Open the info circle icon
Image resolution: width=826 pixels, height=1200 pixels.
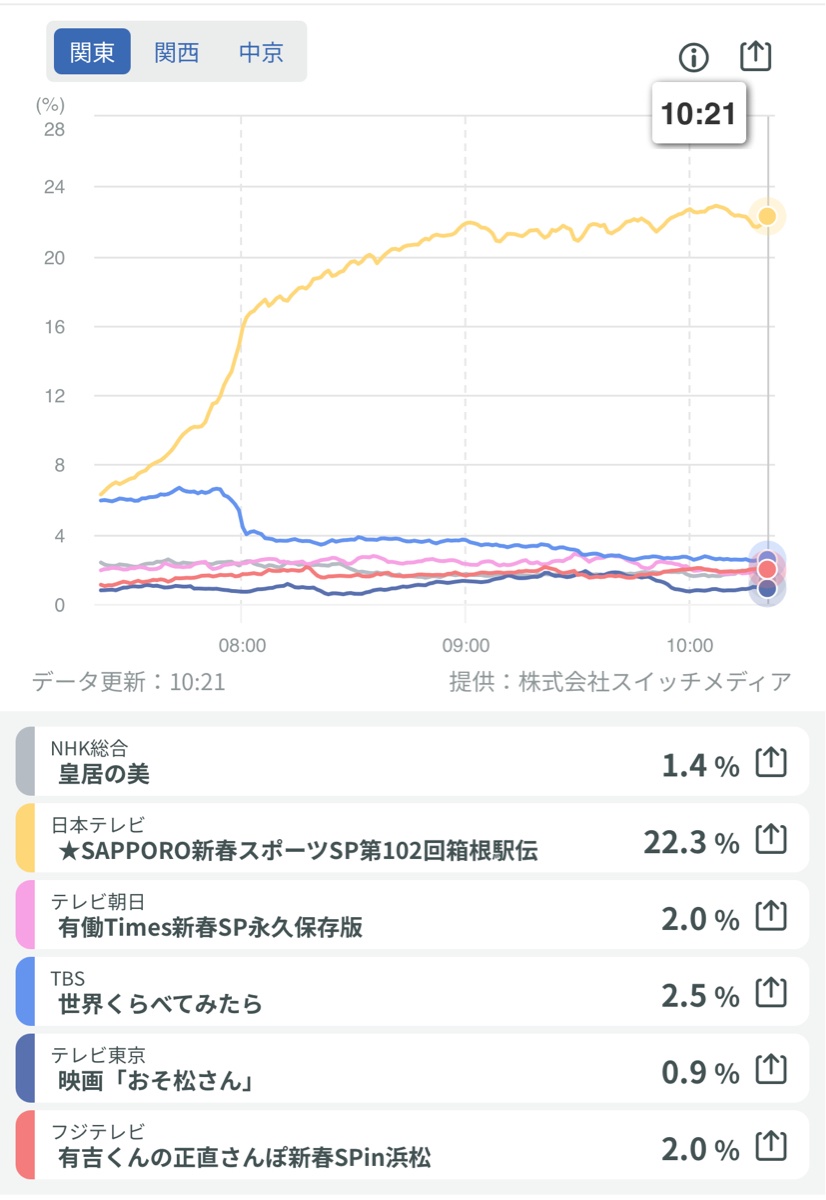pyautogui.click(x=693, y=57)
